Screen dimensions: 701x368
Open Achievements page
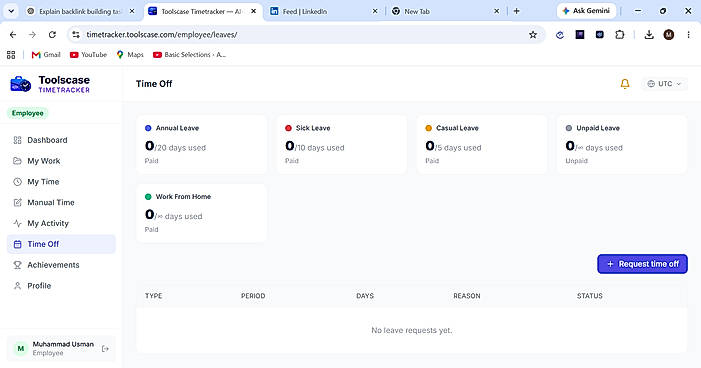click(x=61, y=265)
